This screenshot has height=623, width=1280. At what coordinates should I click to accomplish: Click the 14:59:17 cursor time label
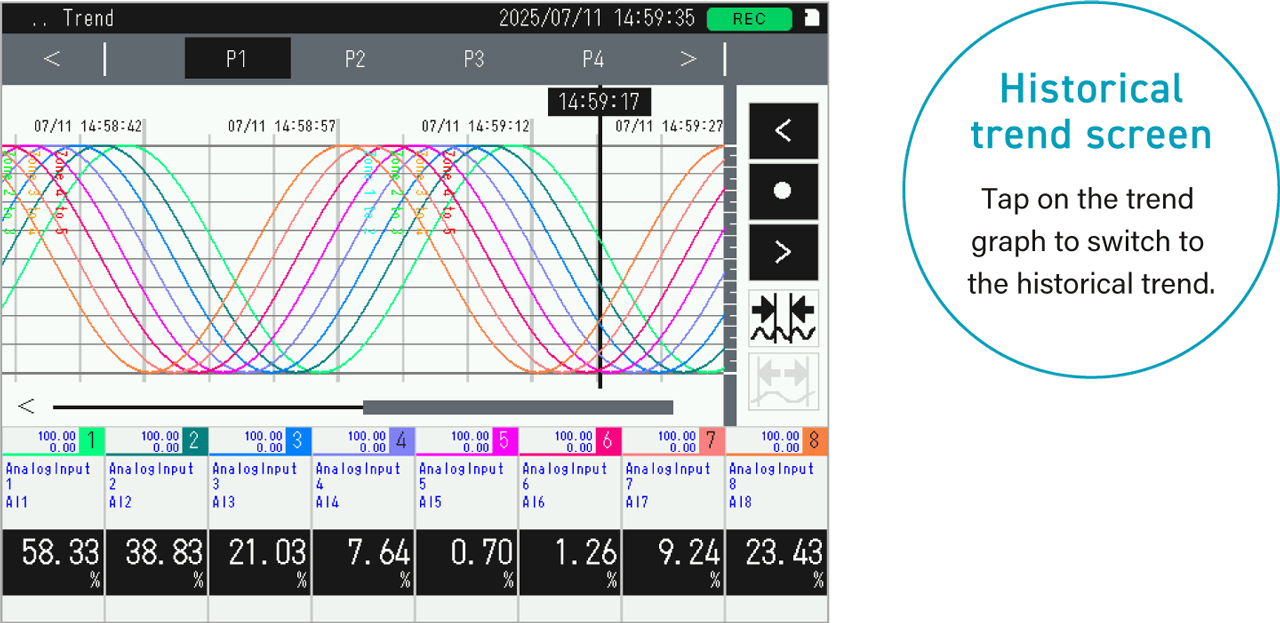[599, 102]
